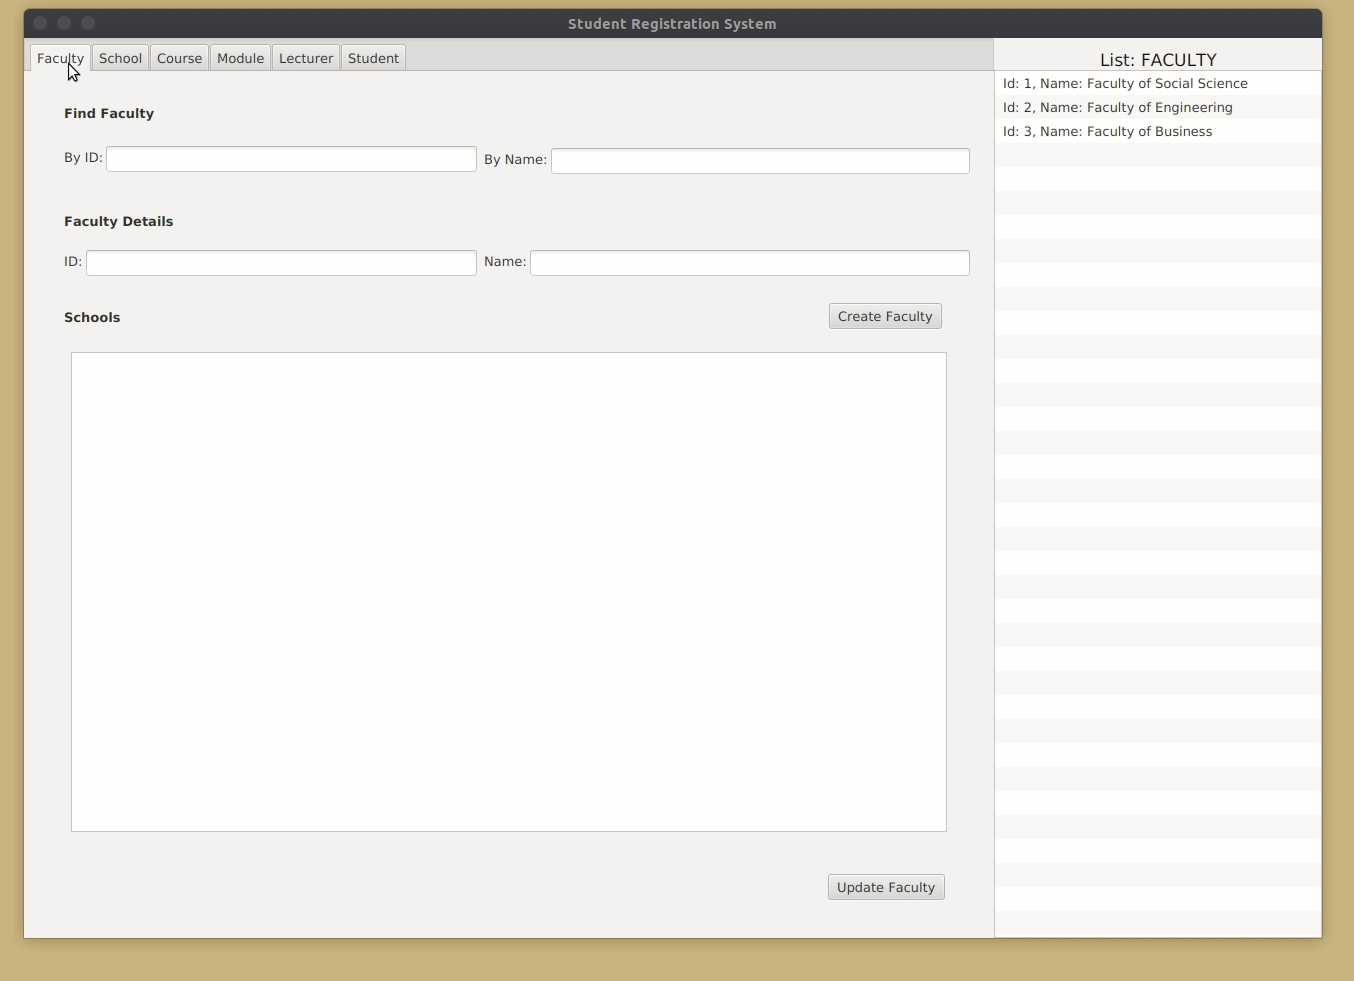The image size is (1354, 981).
Task: Click the List: FACULTY header
Action: click(x=1158, y=59)
